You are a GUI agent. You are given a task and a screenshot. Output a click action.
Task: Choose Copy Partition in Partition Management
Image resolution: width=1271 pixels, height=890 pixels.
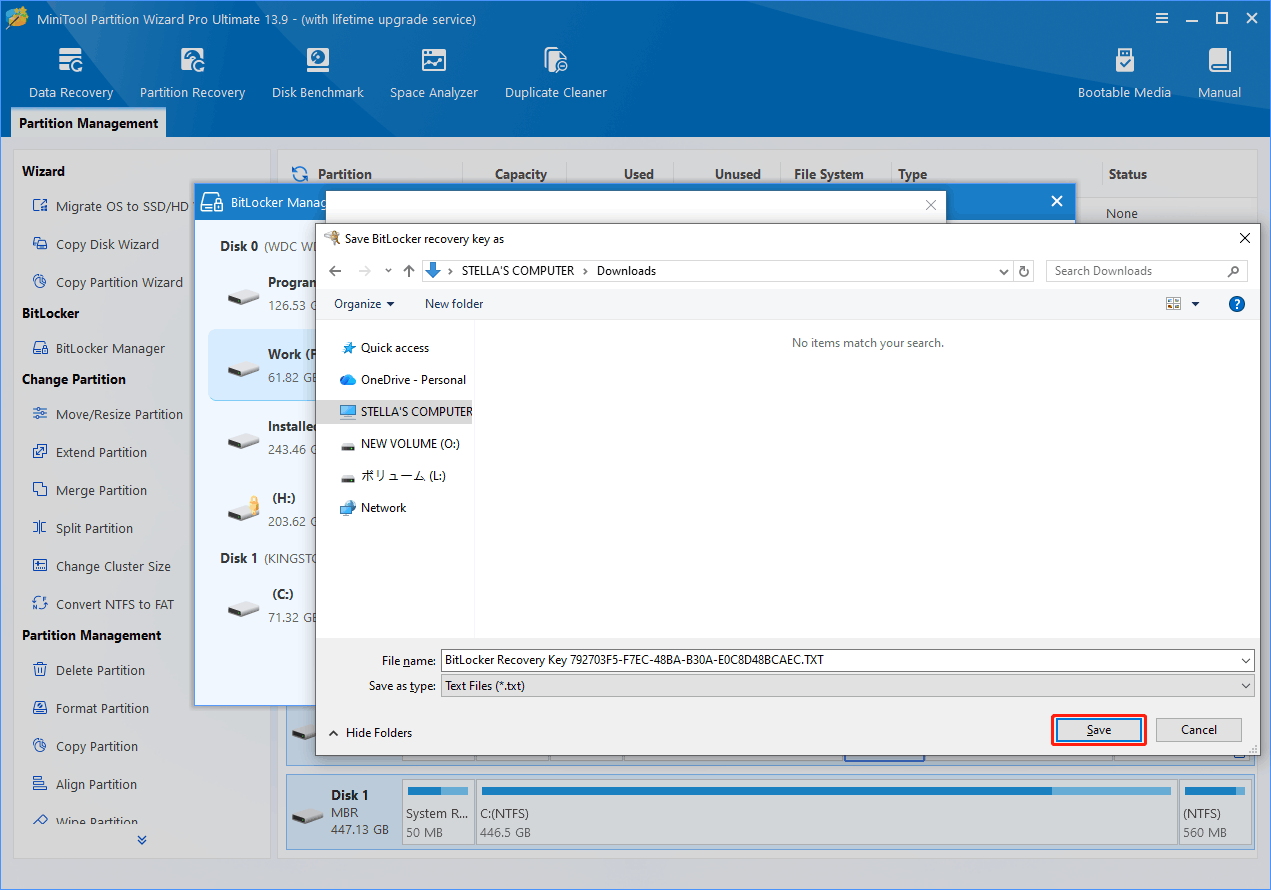pyautogui.click(x=84, y=746)
